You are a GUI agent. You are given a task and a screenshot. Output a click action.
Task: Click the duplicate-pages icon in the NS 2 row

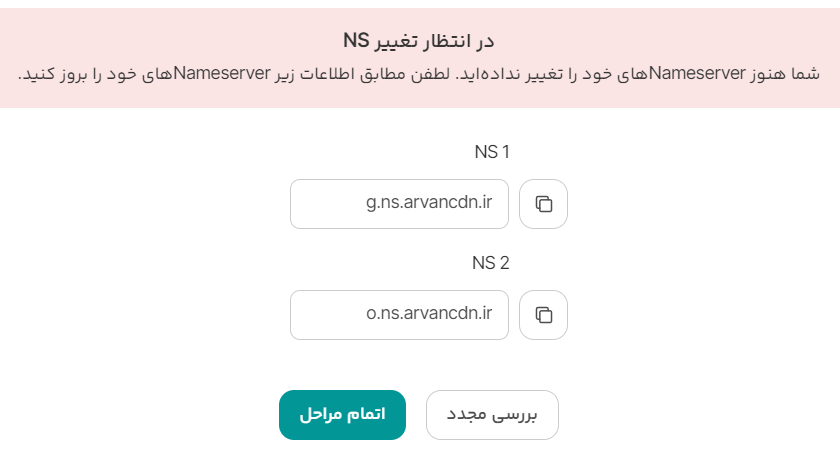(544, 315)
